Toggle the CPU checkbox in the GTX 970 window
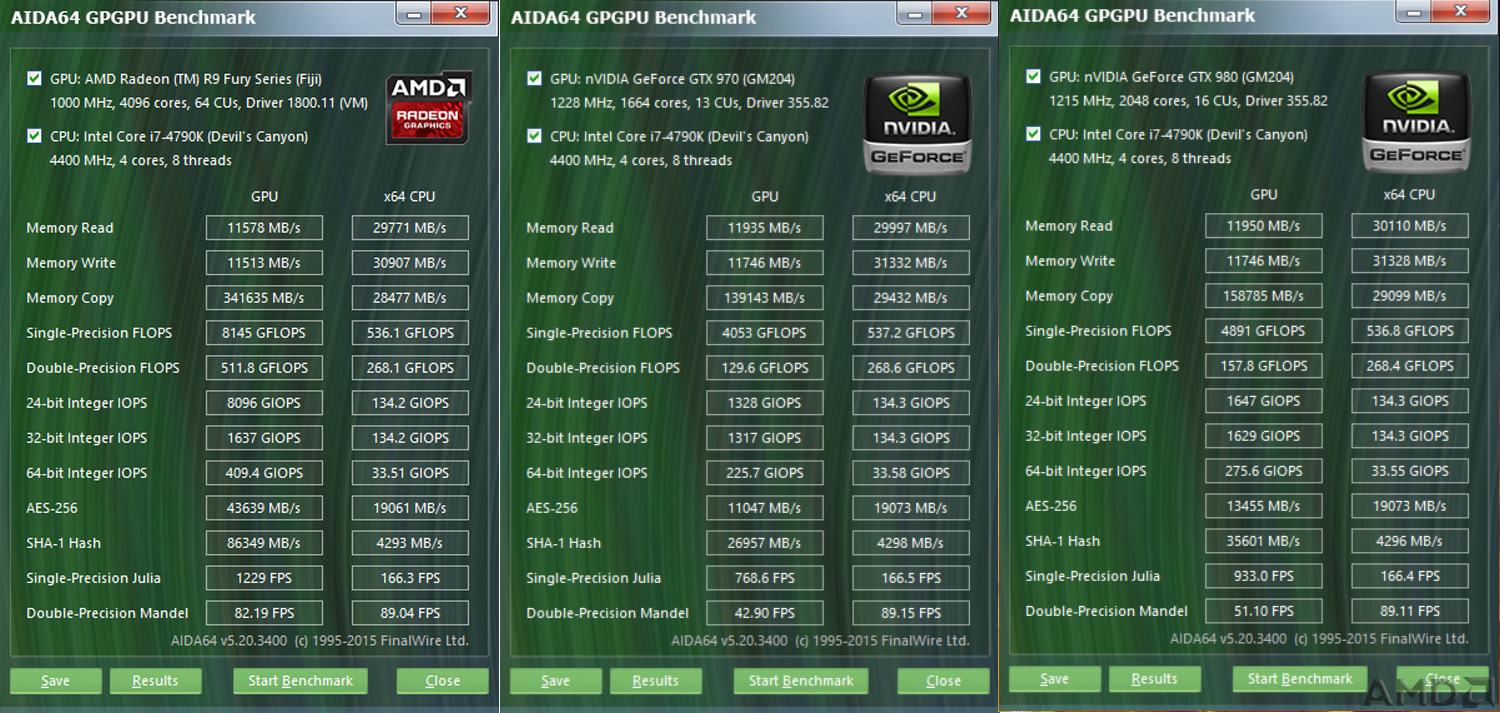 [535, 136]
